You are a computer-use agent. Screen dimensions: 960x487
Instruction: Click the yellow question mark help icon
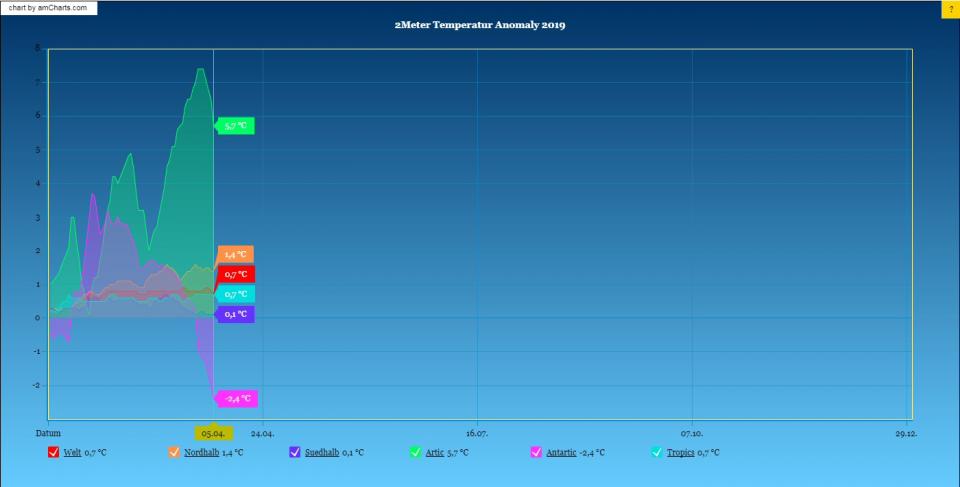pos(950,8)
